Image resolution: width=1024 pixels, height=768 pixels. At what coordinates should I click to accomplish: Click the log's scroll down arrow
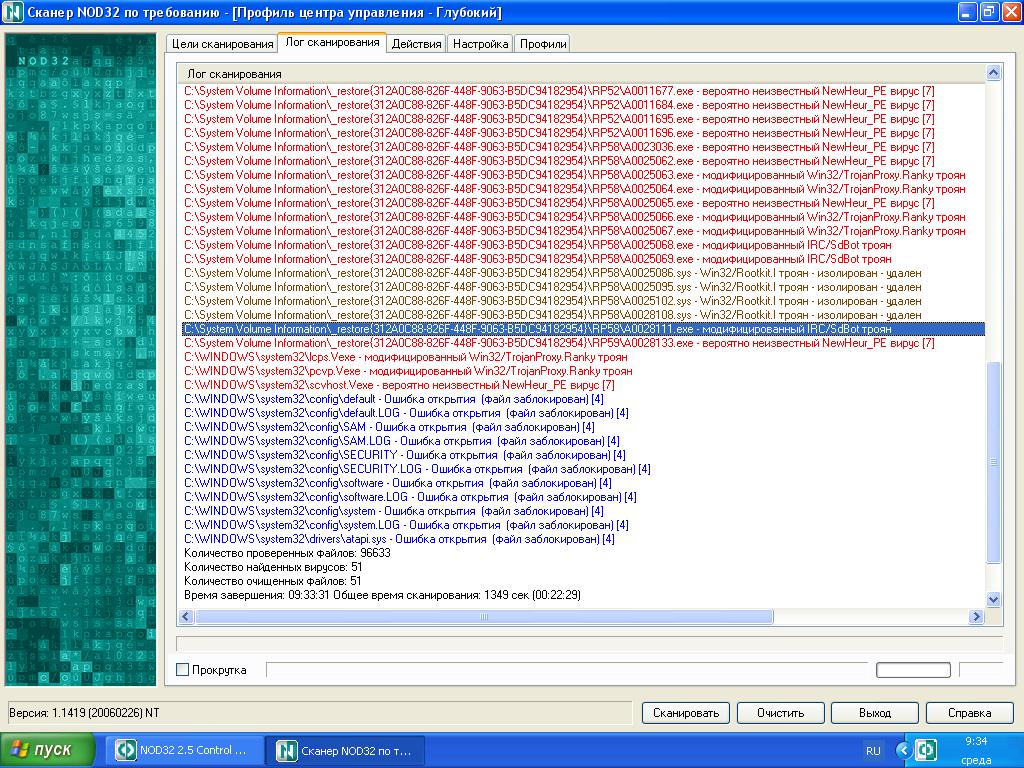point(993,599)
